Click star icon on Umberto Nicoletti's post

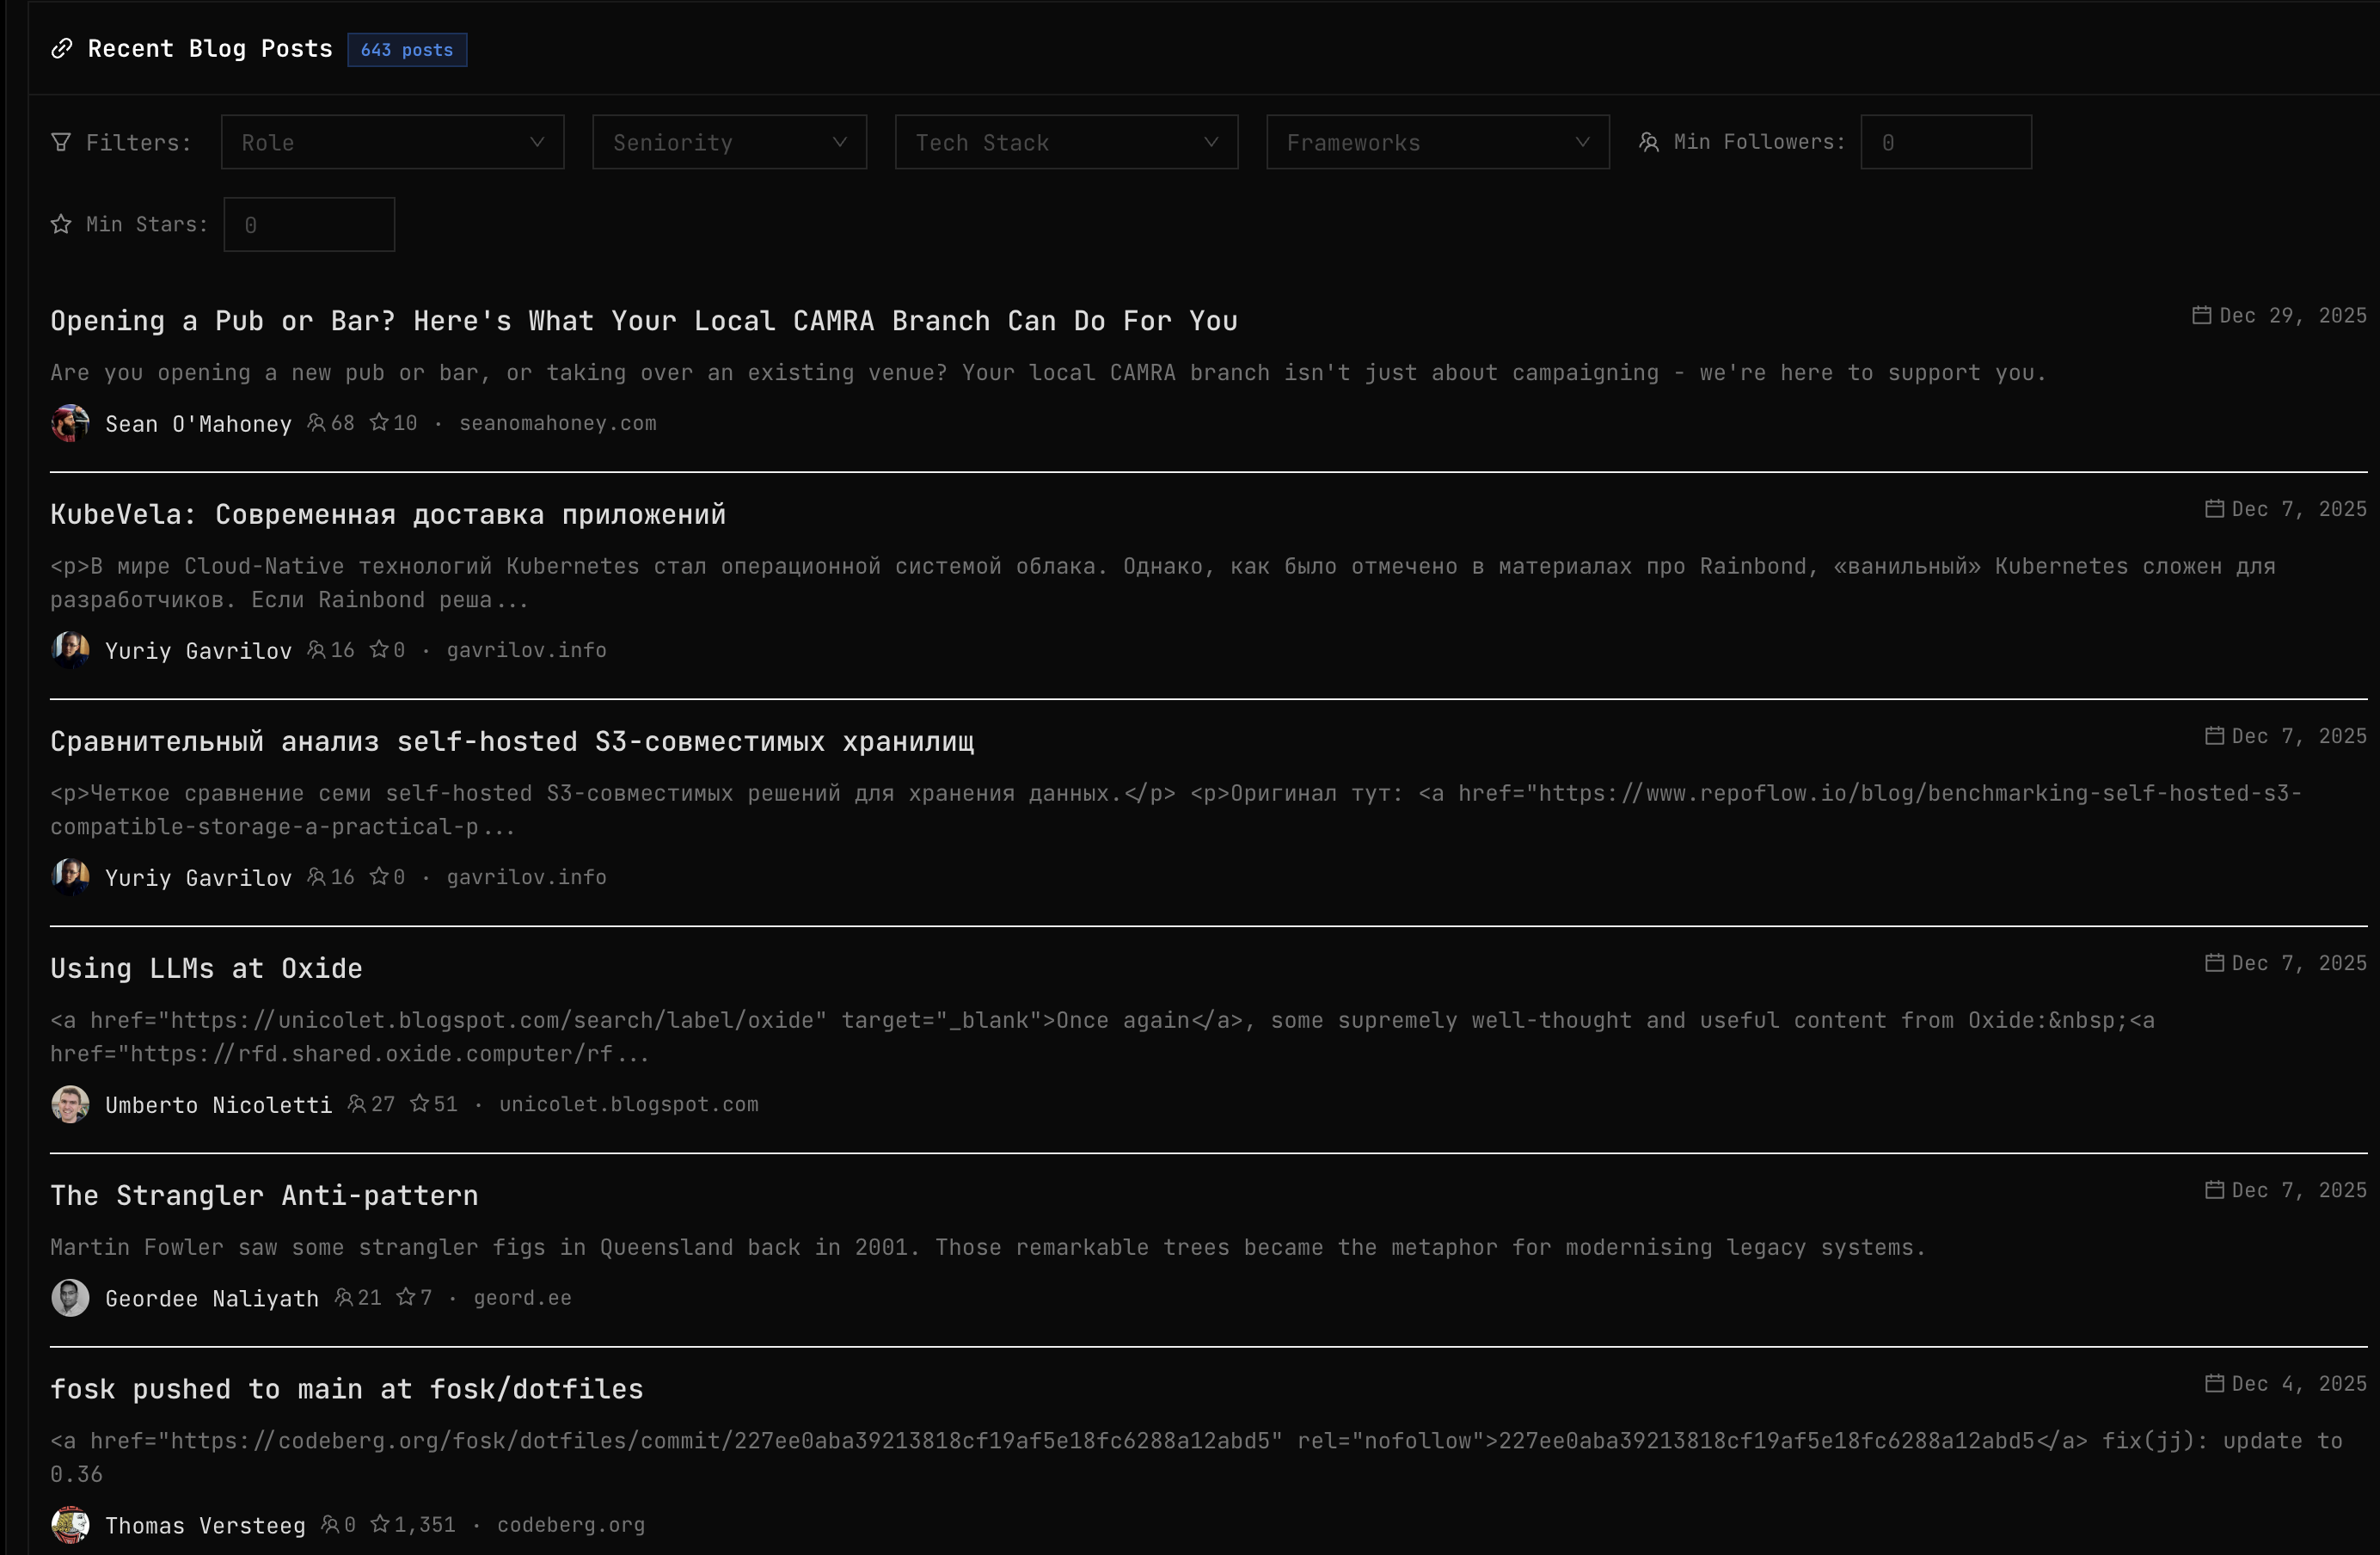(419, 1104)
